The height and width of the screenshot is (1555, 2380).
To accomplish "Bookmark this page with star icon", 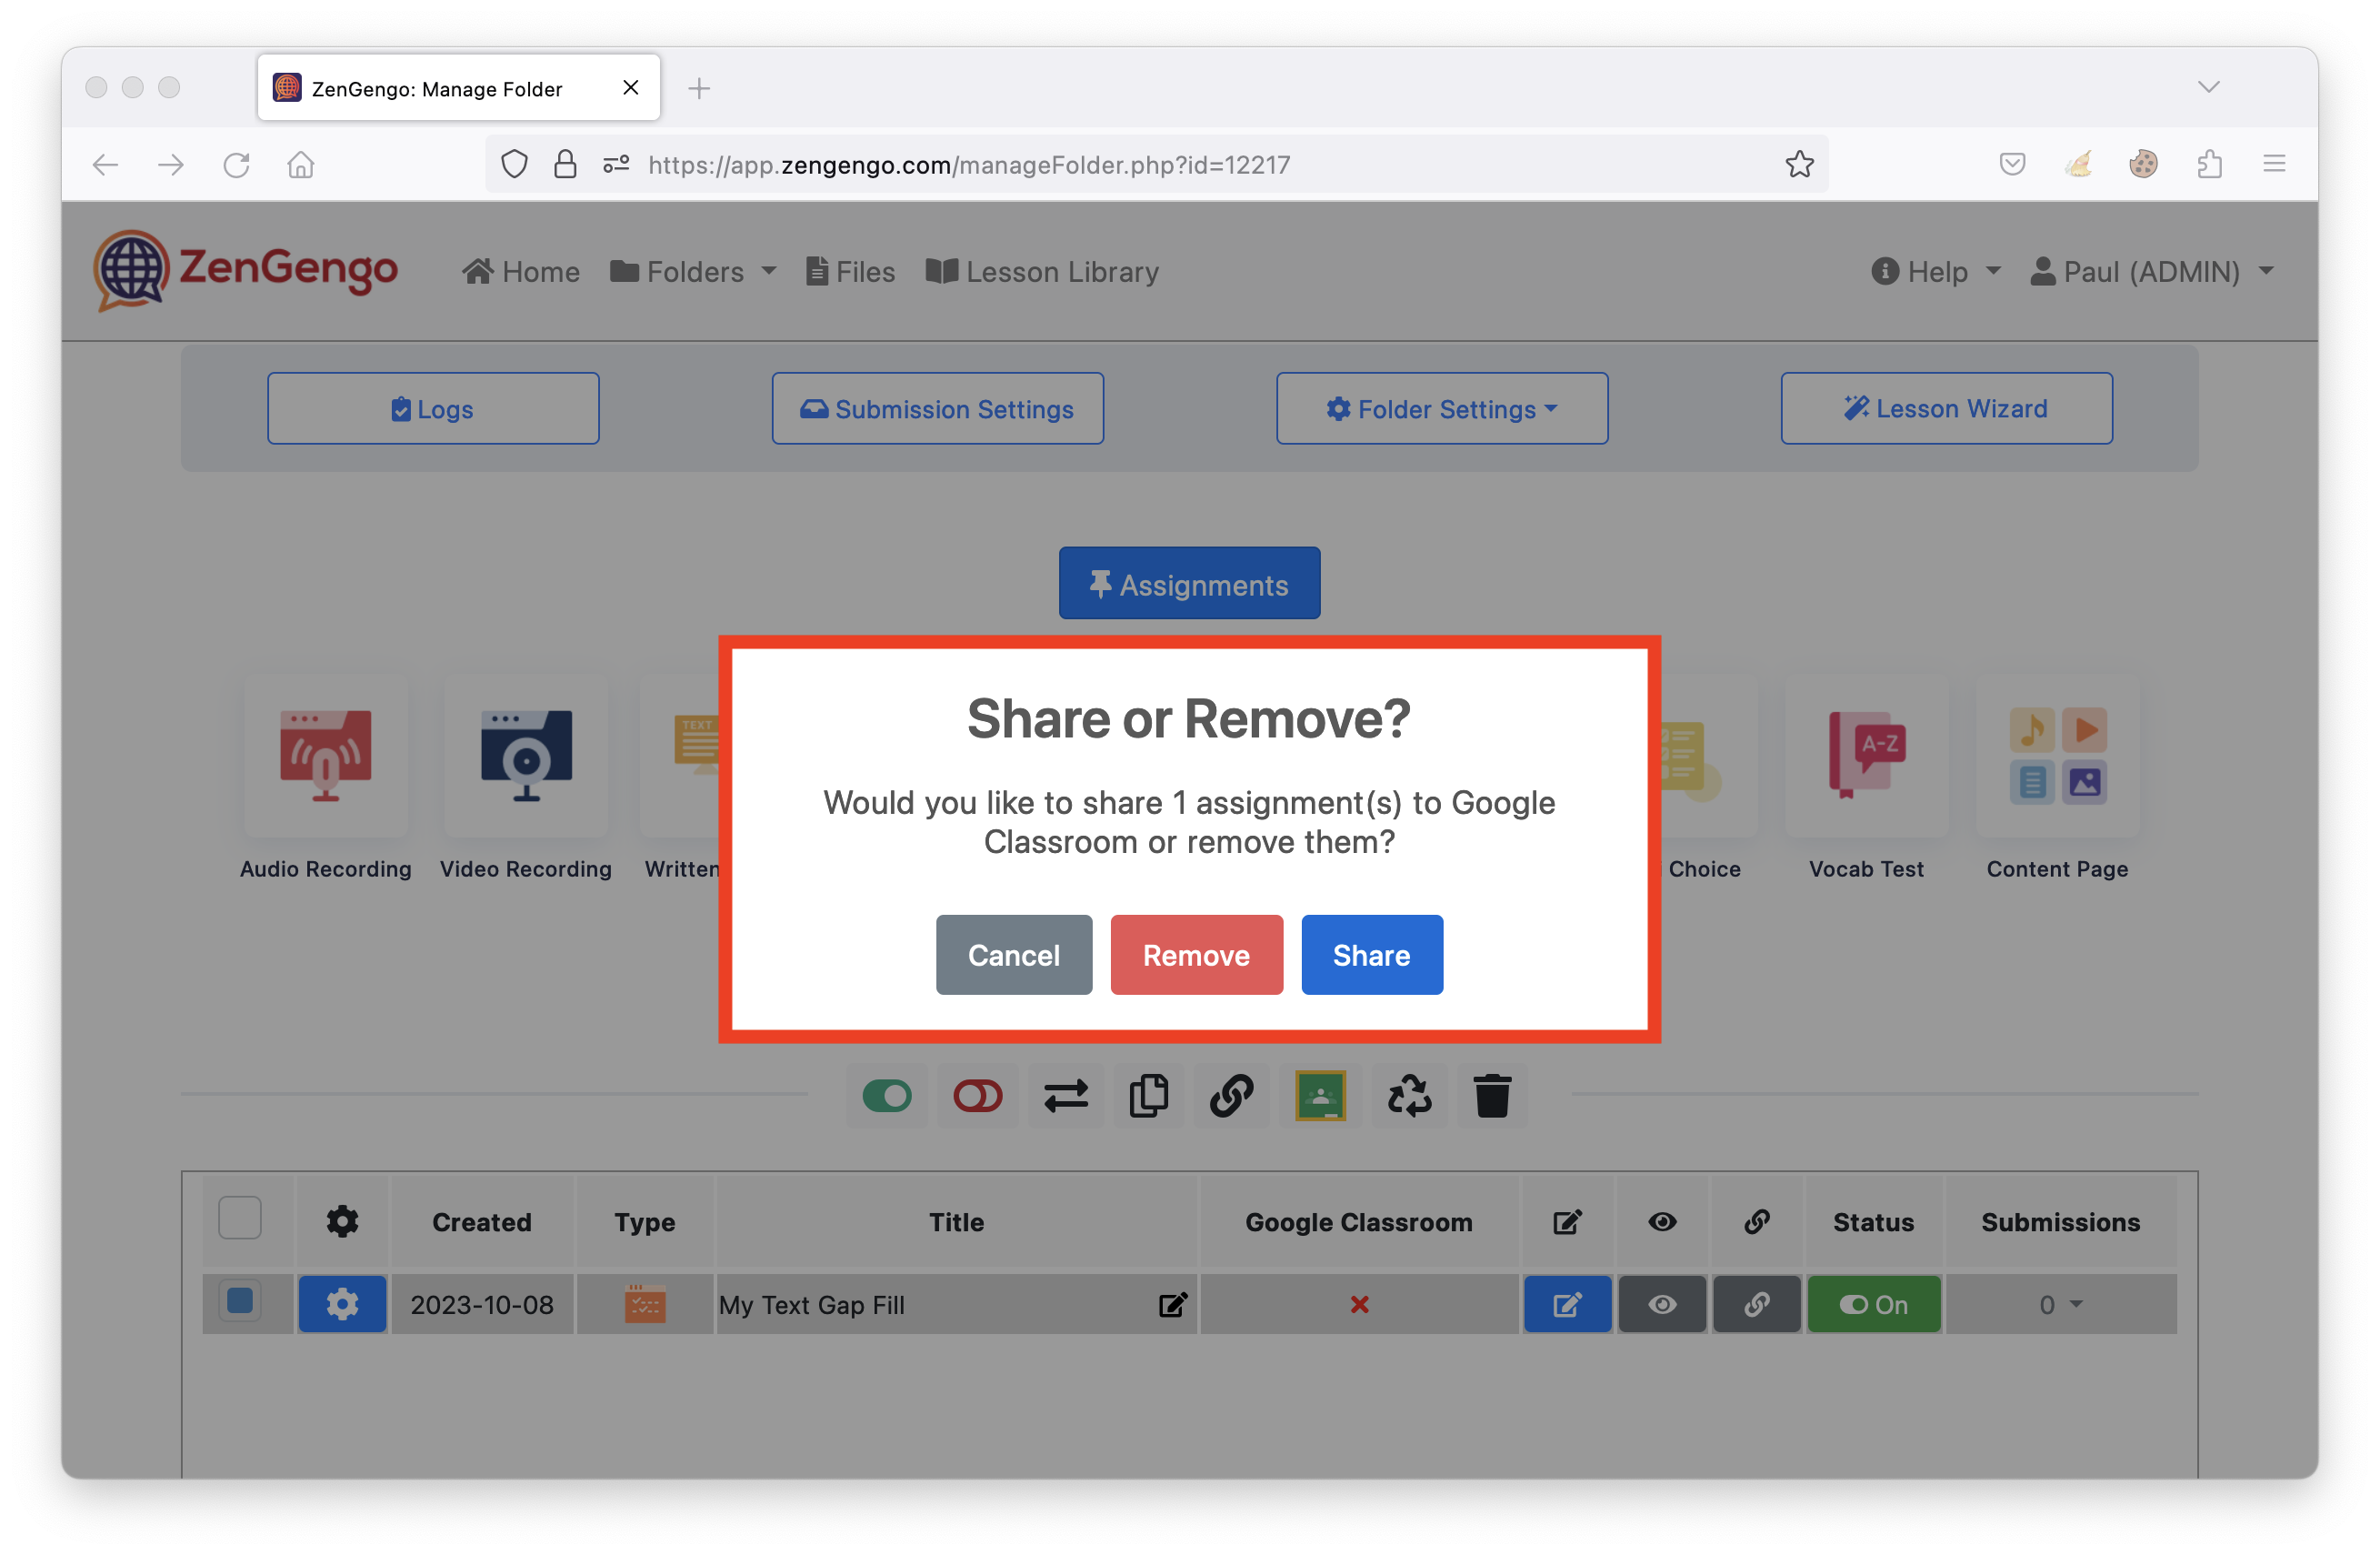I will coord(1799,164).
